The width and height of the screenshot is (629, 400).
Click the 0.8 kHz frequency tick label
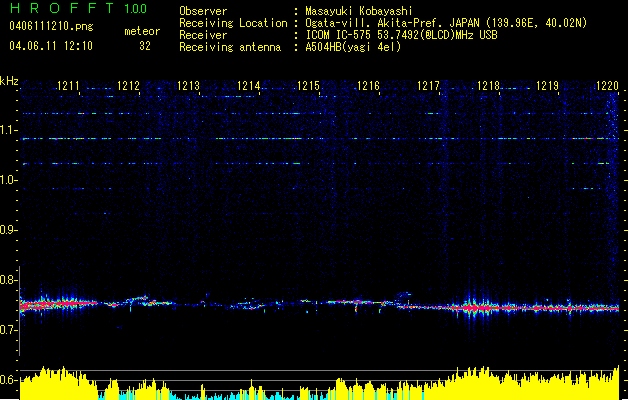(x=7, y=280)
